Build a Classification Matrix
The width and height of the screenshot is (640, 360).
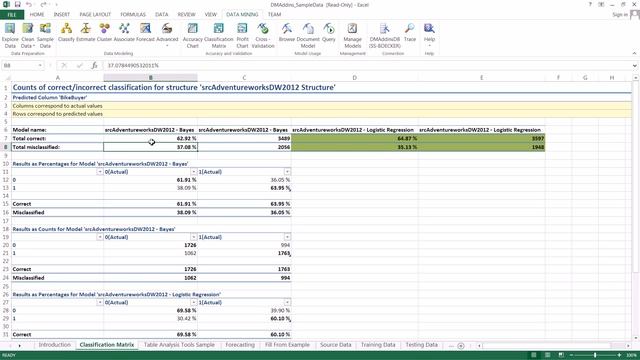coord(218,36)
